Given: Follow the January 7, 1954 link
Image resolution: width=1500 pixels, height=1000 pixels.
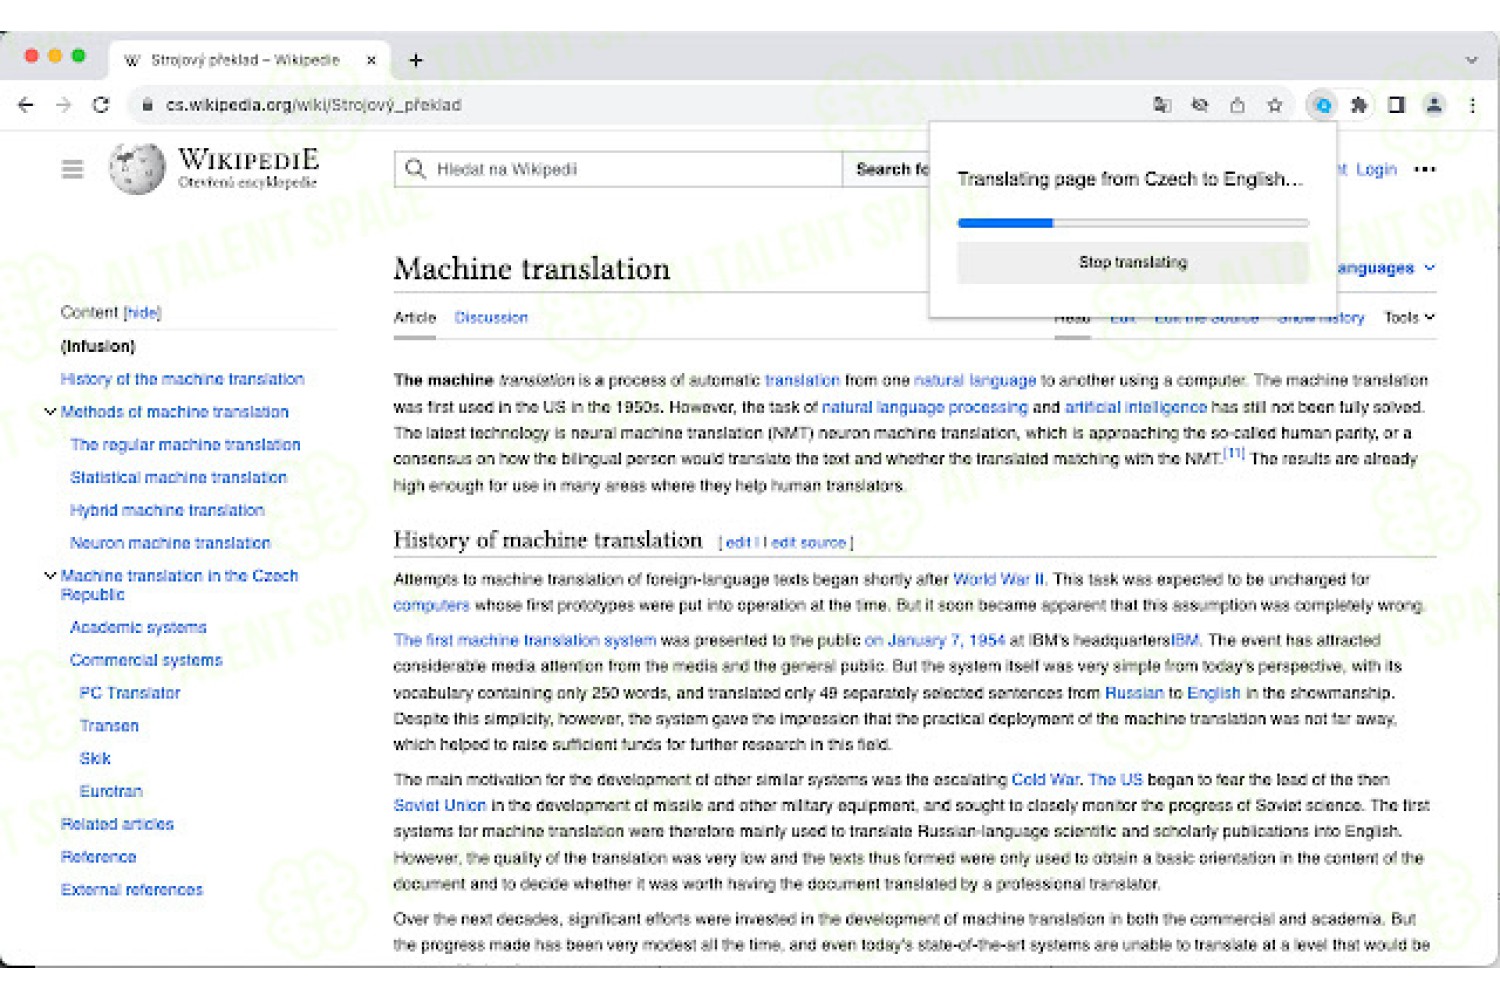Looking at the screenshot, I should click(x=934, y=640).
